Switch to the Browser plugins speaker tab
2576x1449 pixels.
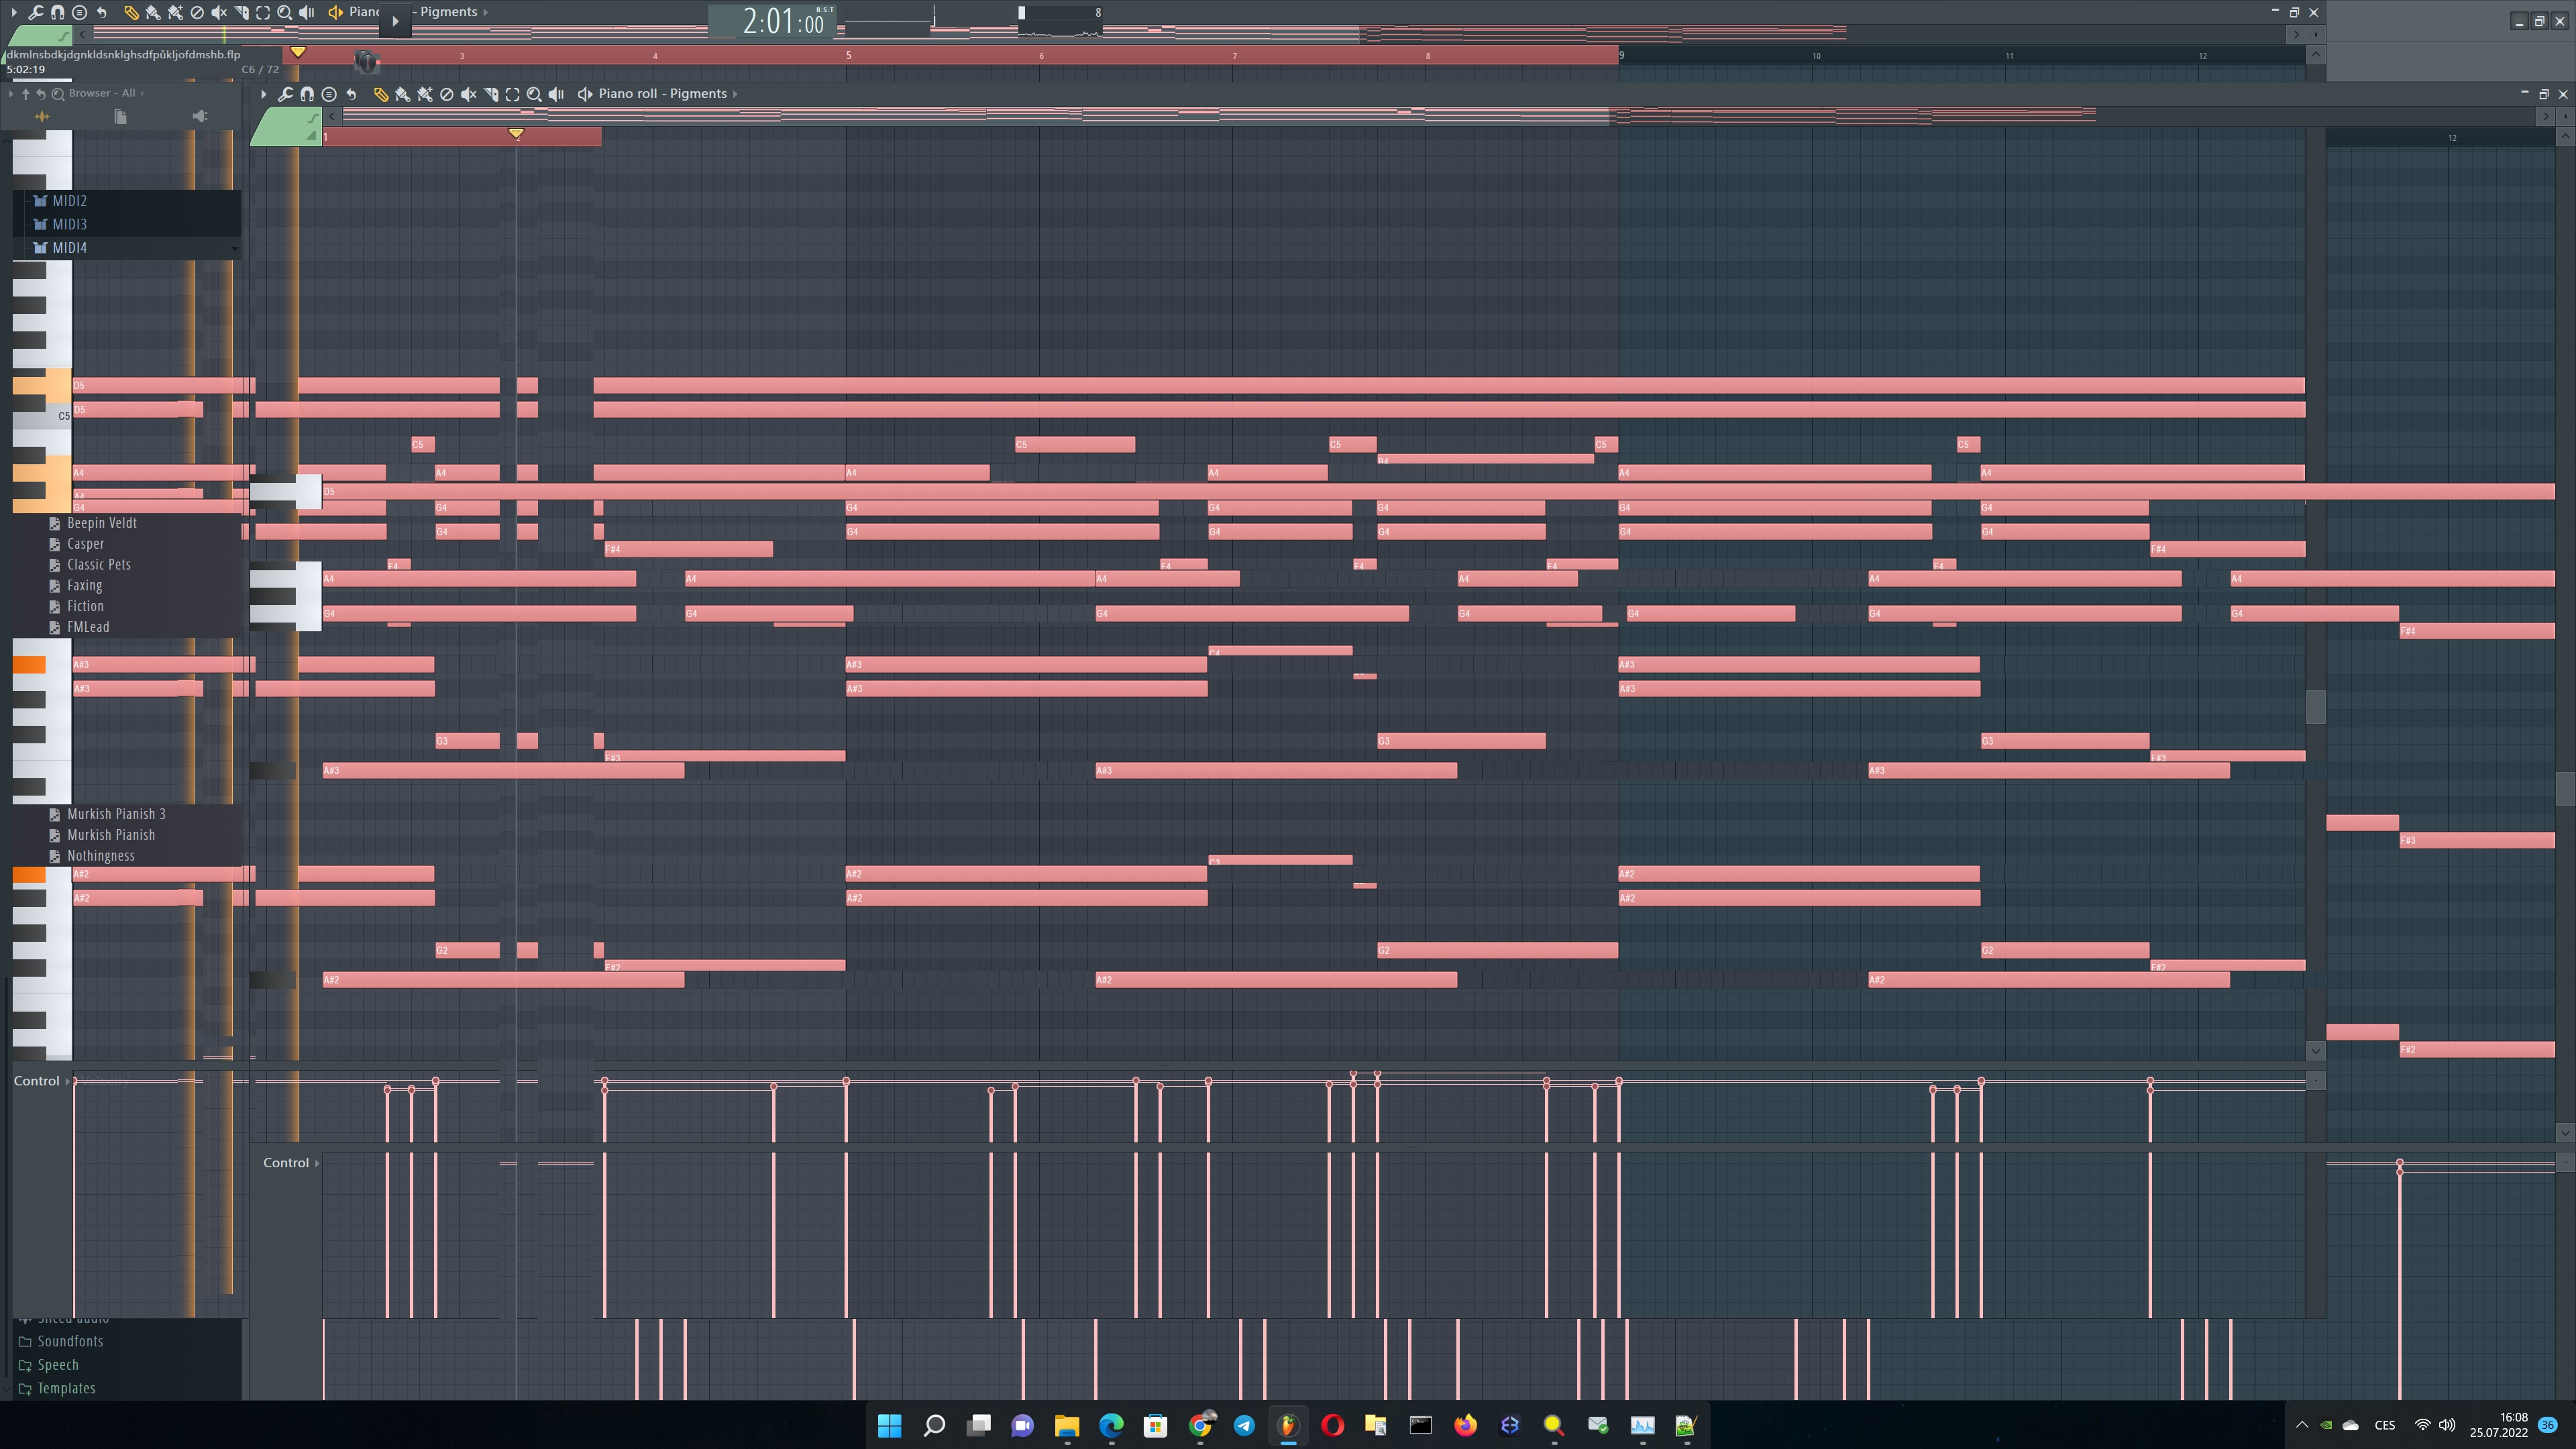[x=199, y=117]
